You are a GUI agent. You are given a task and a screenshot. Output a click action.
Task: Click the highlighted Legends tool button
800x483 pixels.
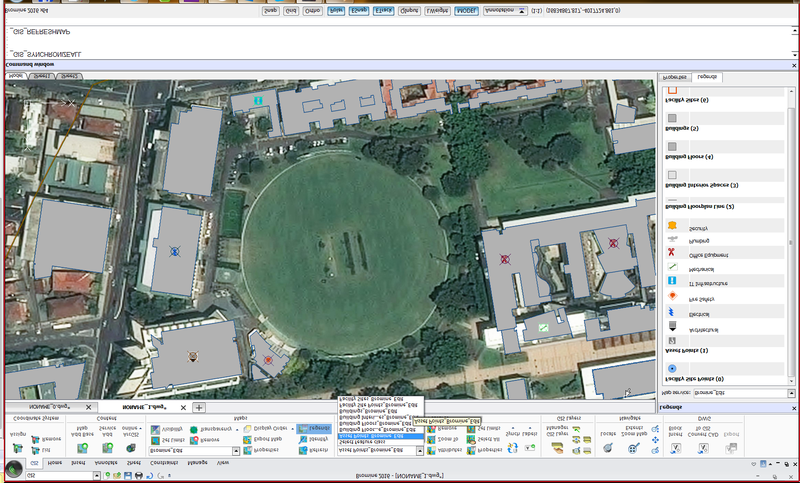click(x=314, y=428)
